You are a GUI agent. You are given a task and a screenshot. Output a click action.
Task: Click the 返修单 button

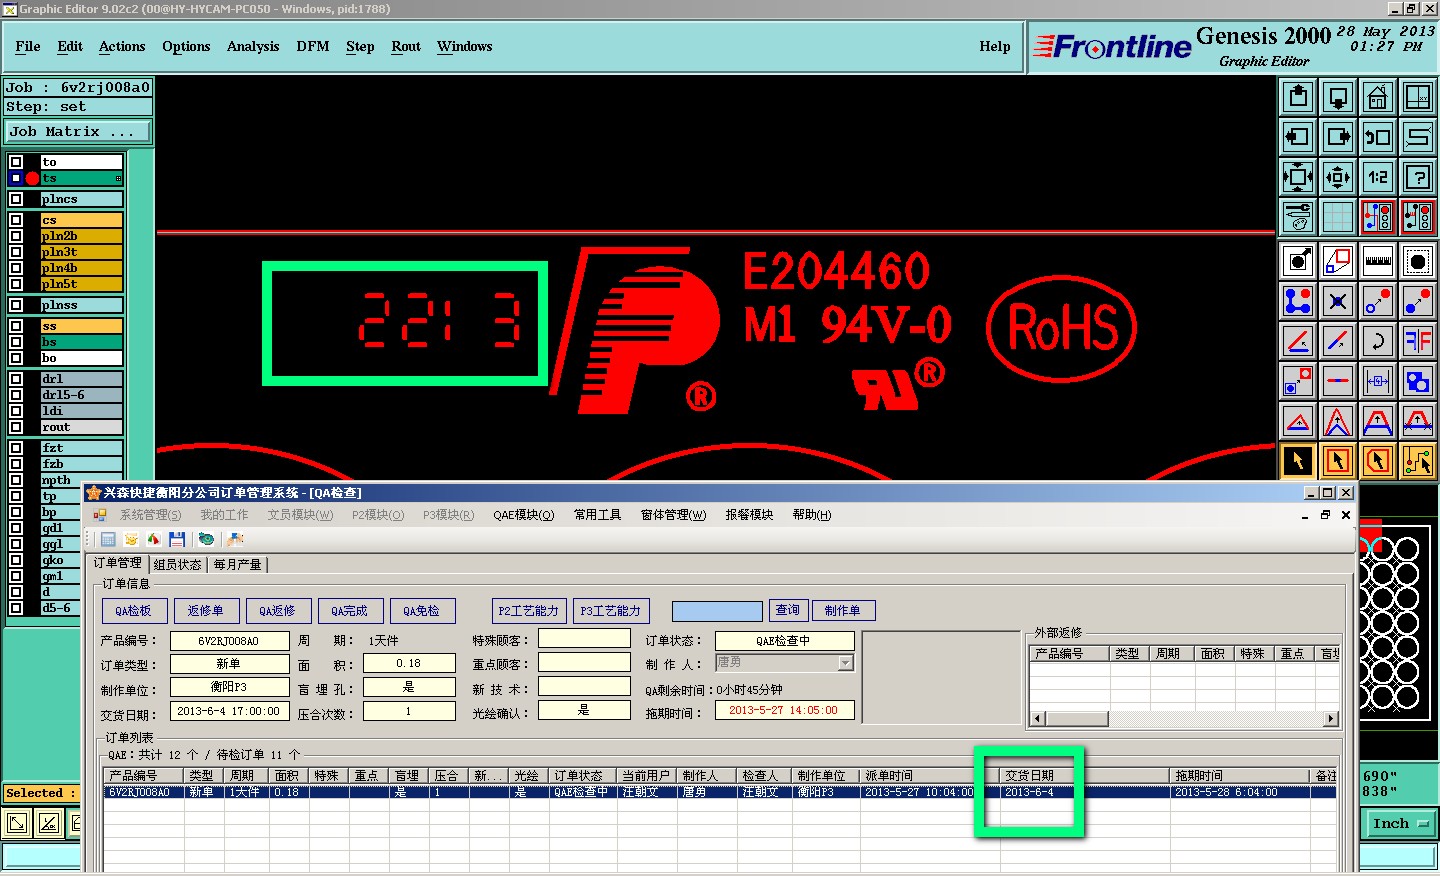click(206, 611)
